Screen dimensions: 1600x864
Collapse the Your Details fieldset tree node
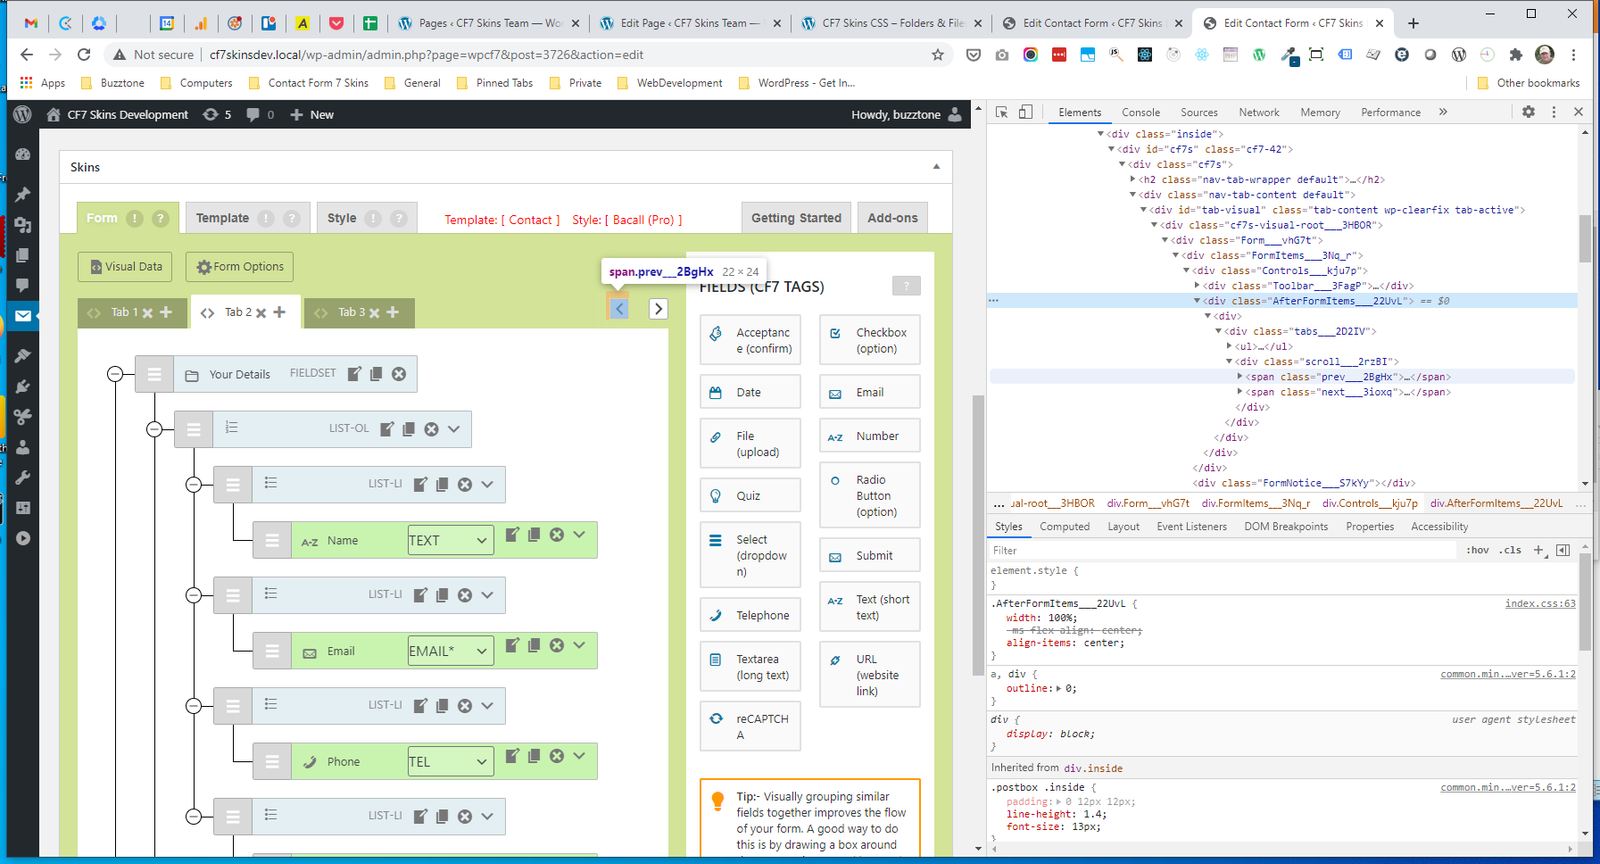115,374
